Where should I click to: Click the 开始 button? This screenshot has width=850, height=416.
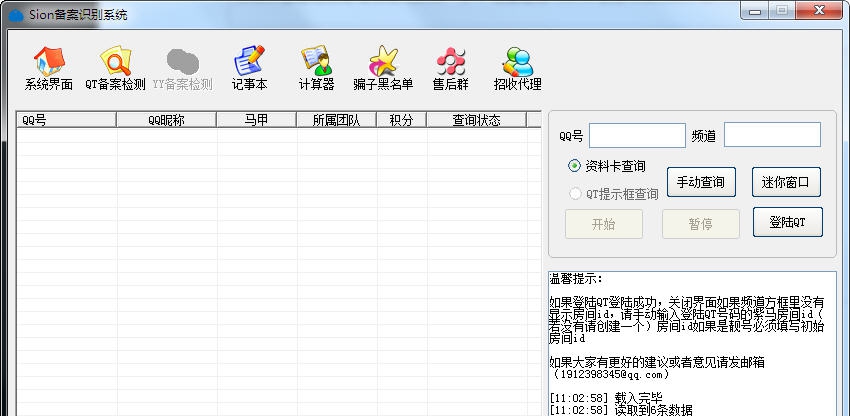(604, 224)
